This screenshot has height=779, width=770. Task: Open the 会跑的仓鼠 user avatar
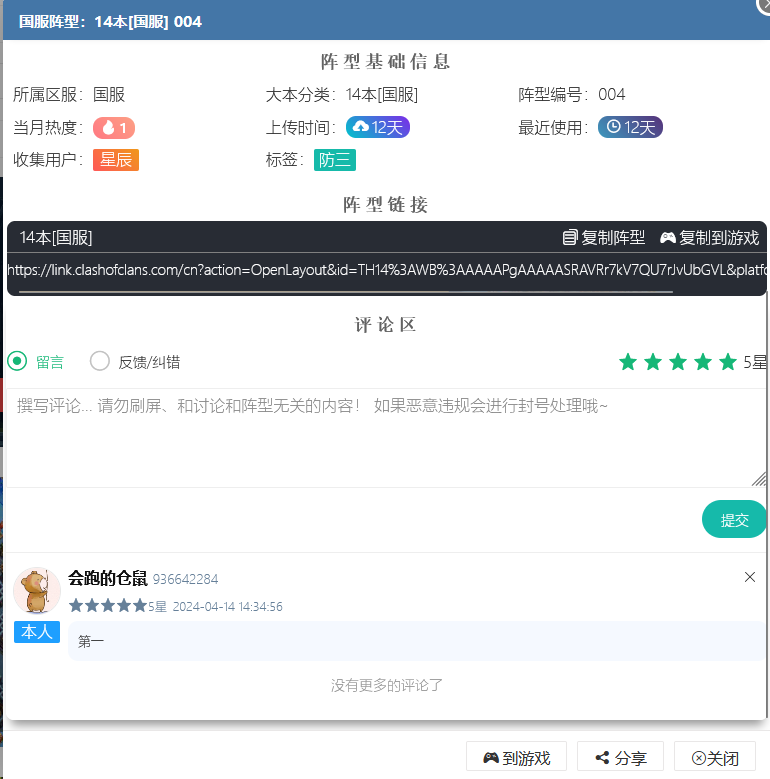coord(37,590)
